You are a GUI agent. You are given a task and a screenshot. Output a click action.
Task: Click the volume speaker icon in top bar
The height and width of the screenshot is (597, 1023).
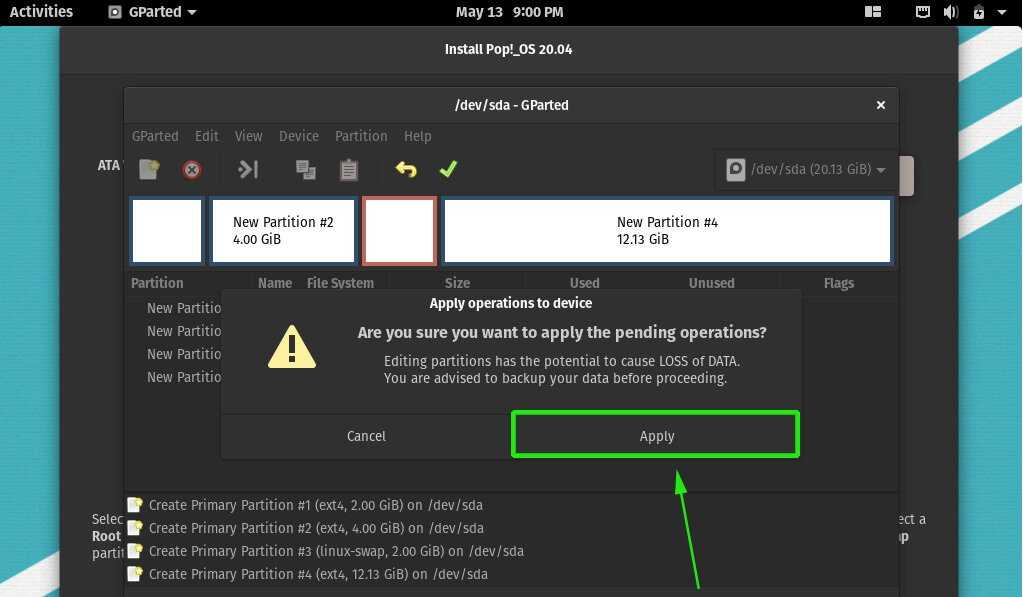click(951, 12)
